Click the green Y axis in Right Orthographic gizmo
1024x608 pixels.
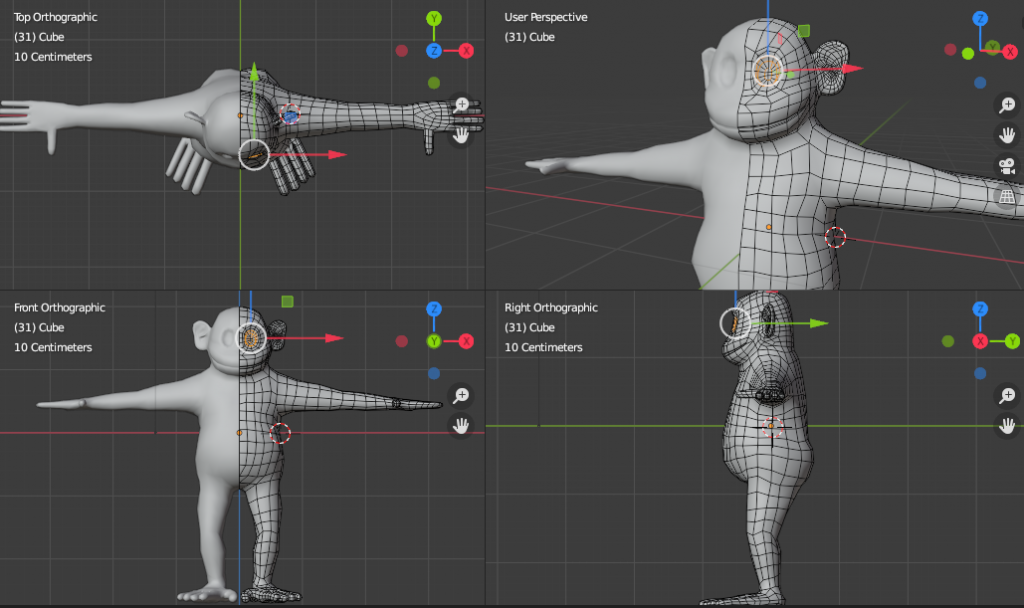[1012, 341]
